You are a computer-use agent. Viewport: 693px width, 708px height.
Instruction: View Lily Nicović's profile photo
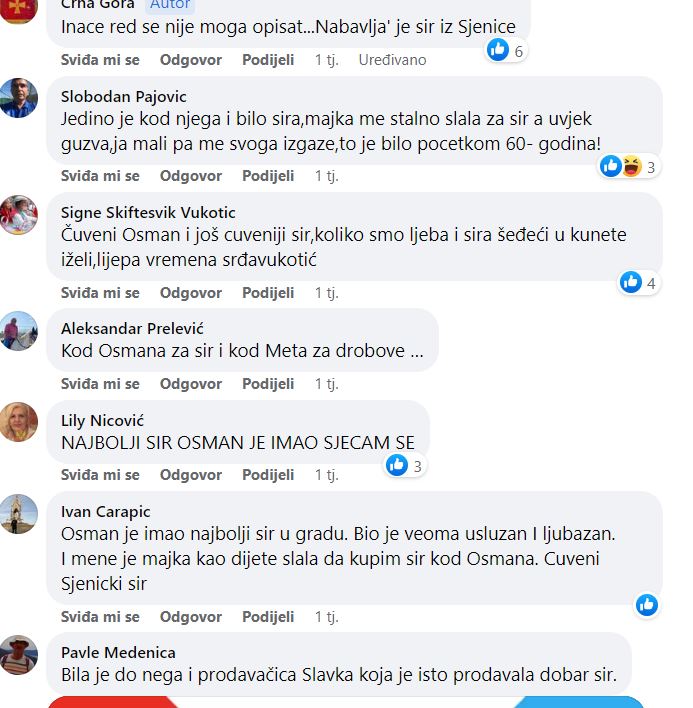click(x=19, y=422)
